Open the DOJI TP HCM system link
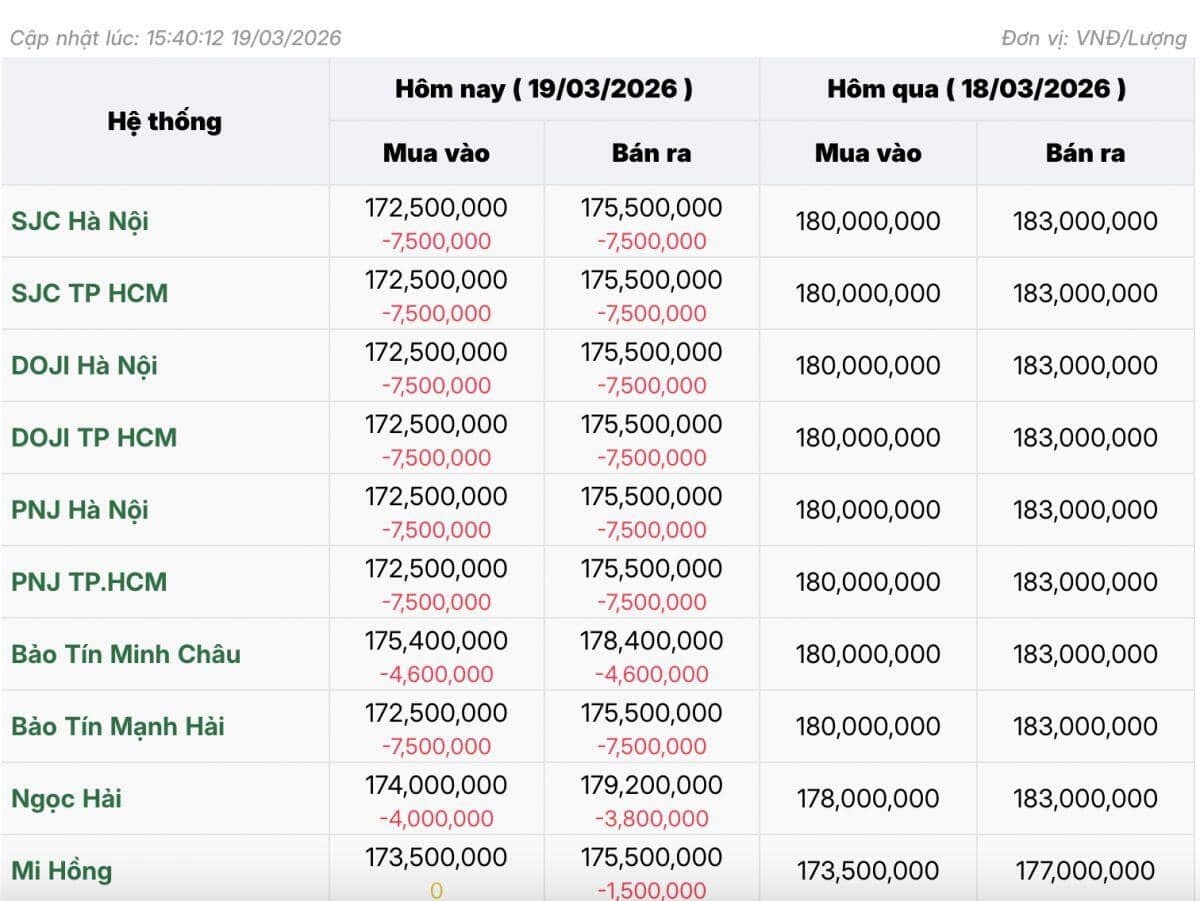Screen dimensions: 1200x901 pos(94,437)
